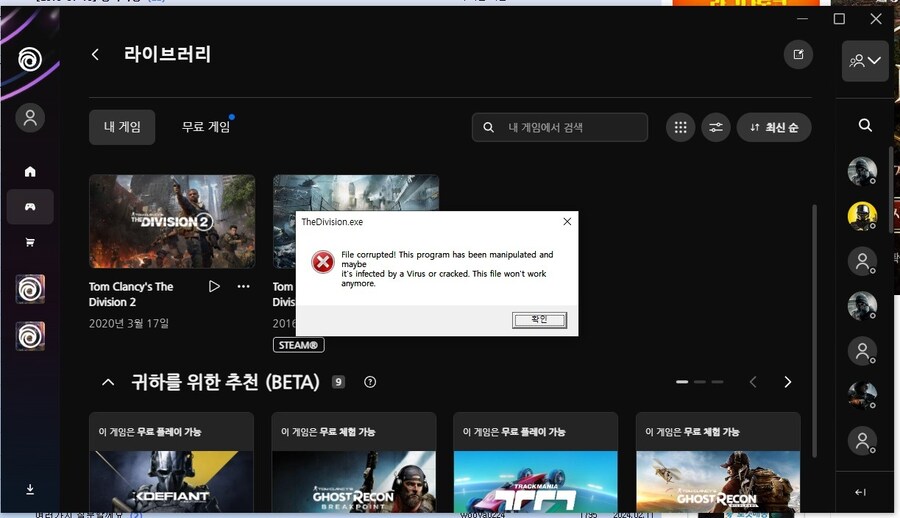
Task: Collapse the friends panel with arrow icon
Action: tap(860, 492)
